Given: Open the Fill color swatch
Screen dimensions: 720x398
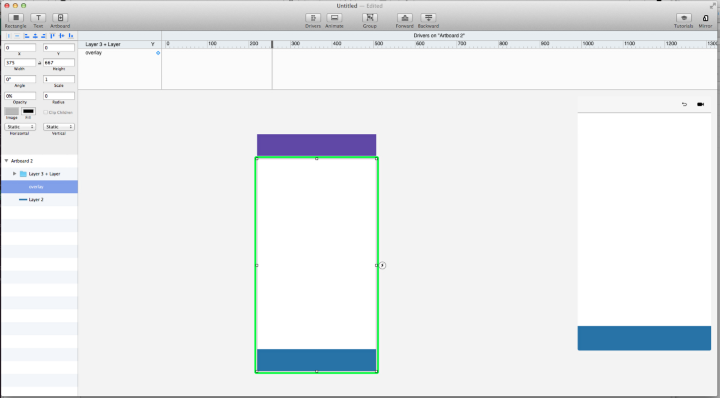Looking at the screenshot, I should (28, 111).
